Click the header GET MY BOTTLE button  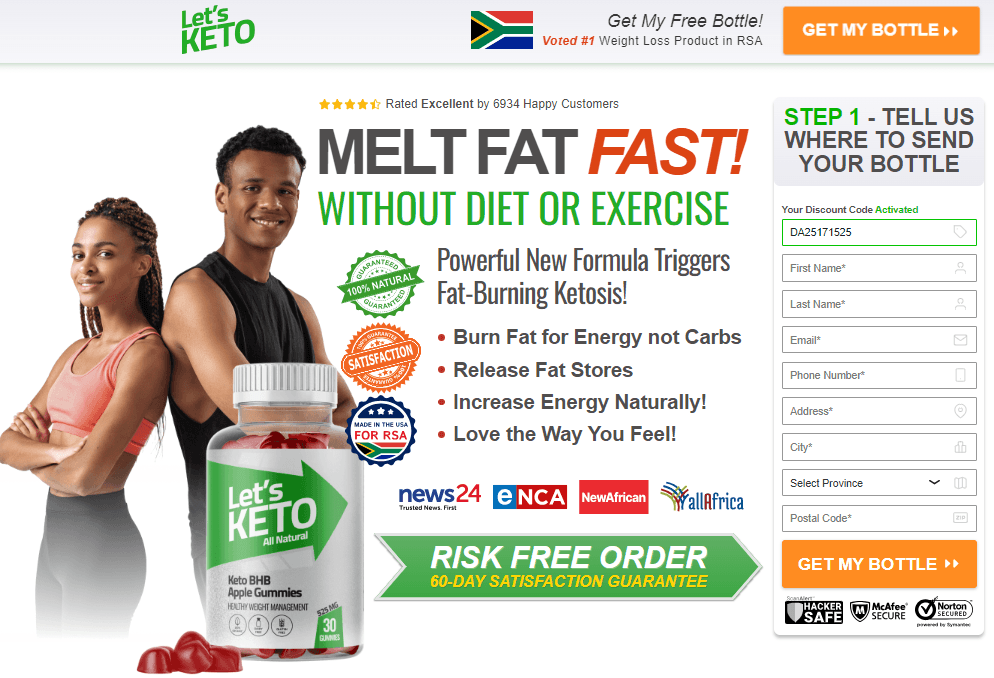[x=881, y=30]
